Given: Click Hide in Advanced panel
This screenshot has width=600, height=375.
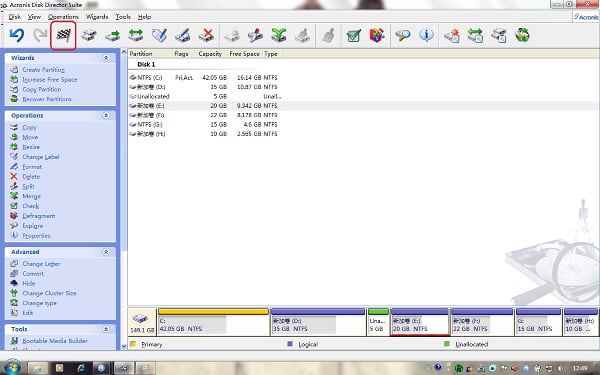Looking at the screenshot, I should pos(29,283).
